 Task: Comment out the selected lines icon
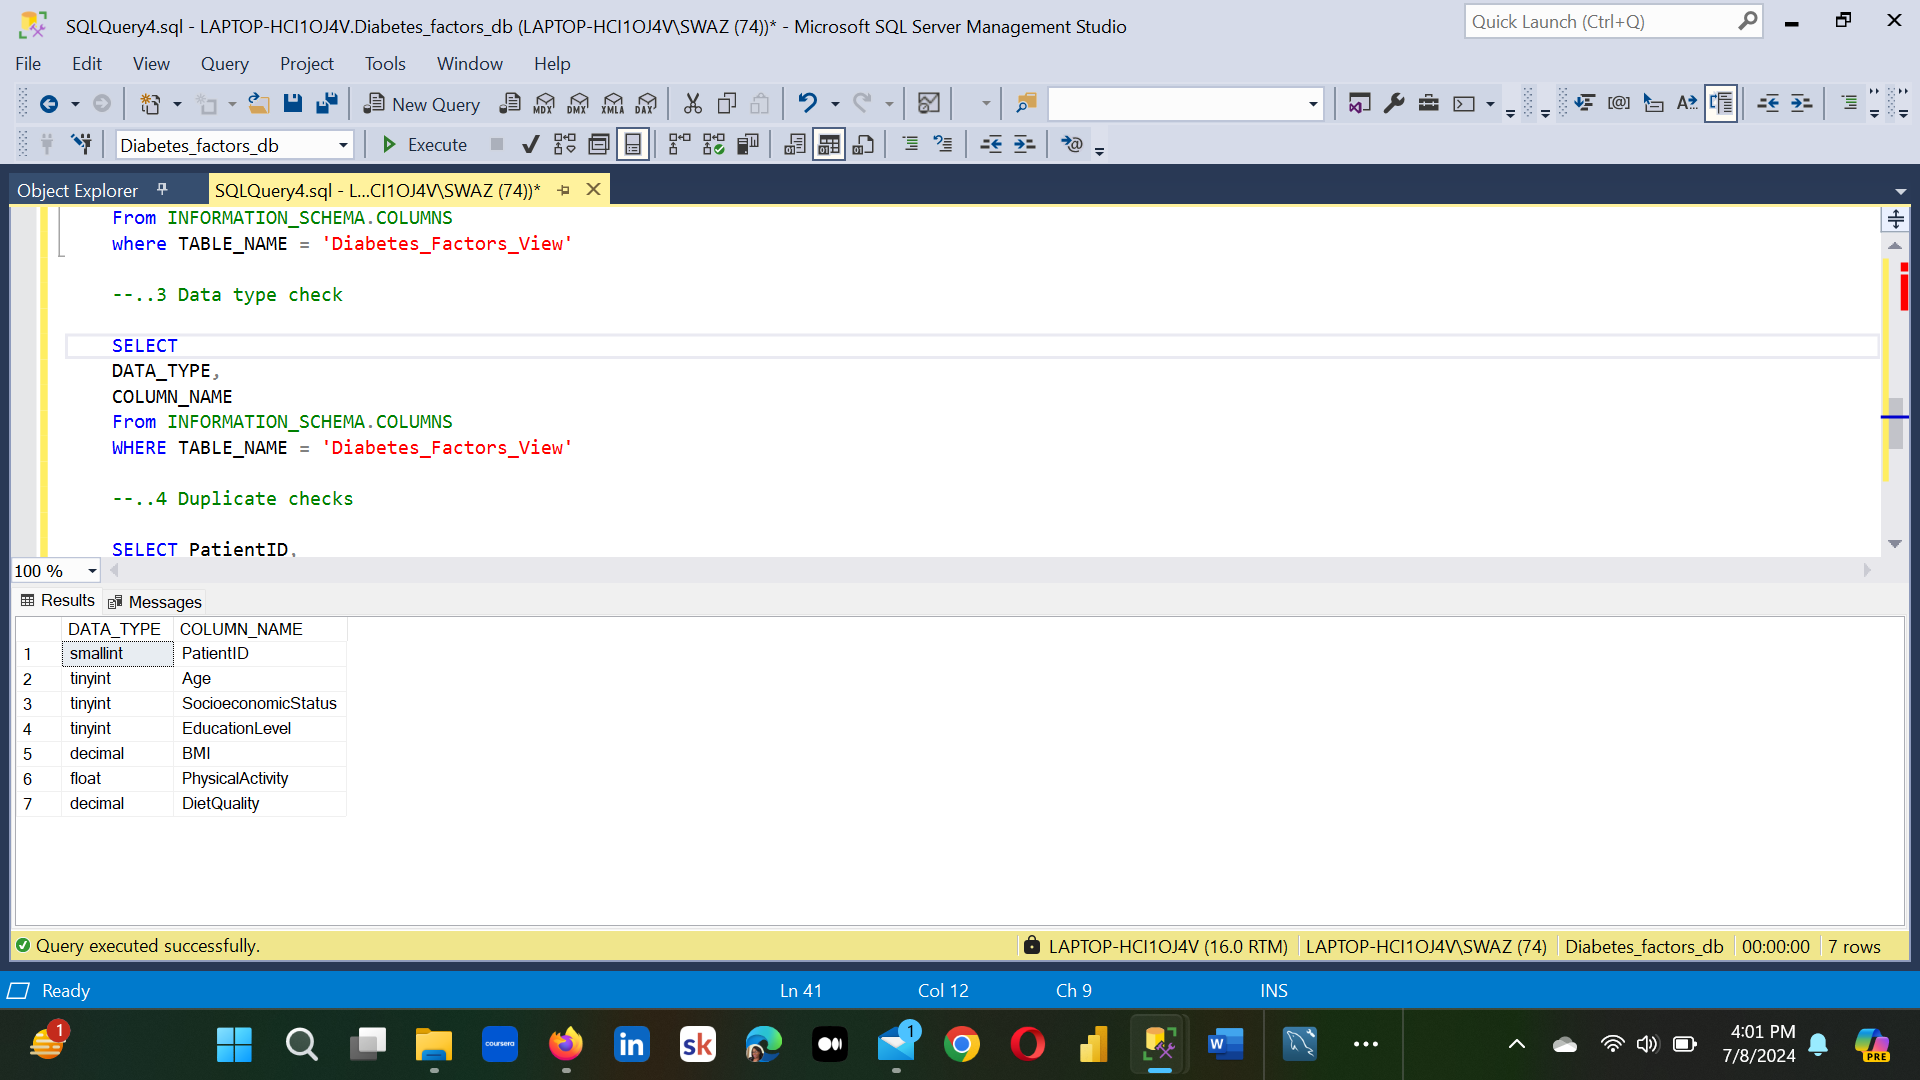909,145
